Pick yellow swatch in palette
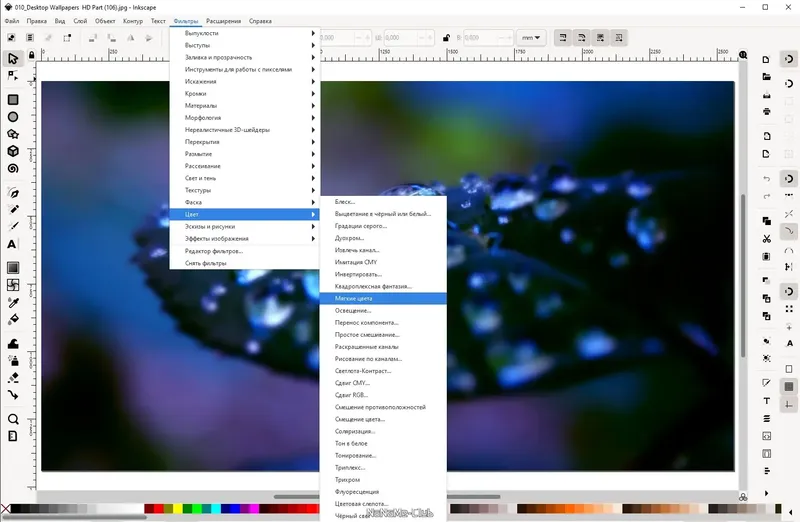 pos(178,509)
